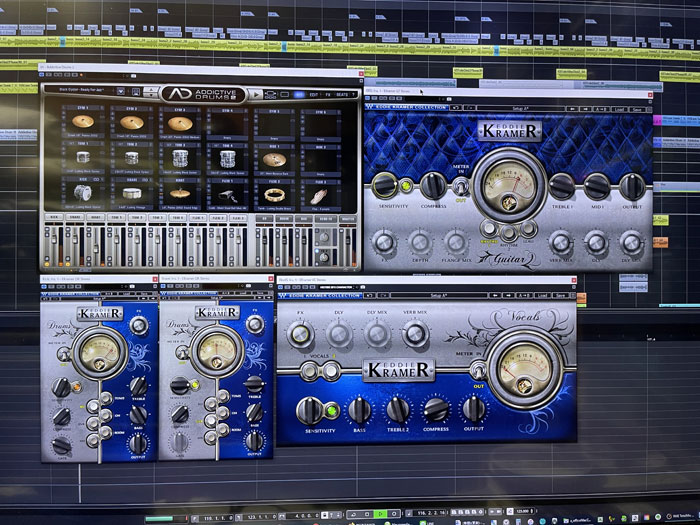Select Vocals 1 mode button
This screenshot has height=525, width=700.
(309, 371)
